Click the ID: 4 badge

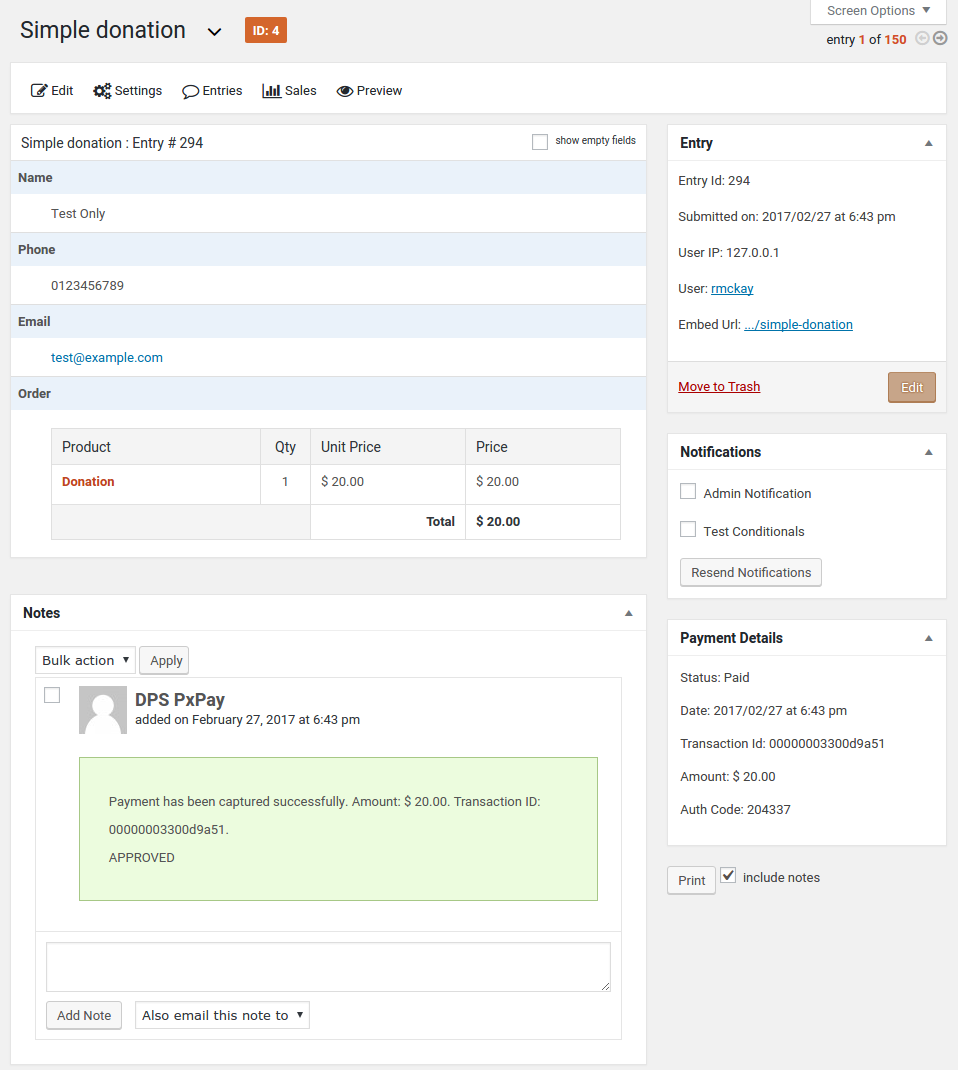coord(266,31)
